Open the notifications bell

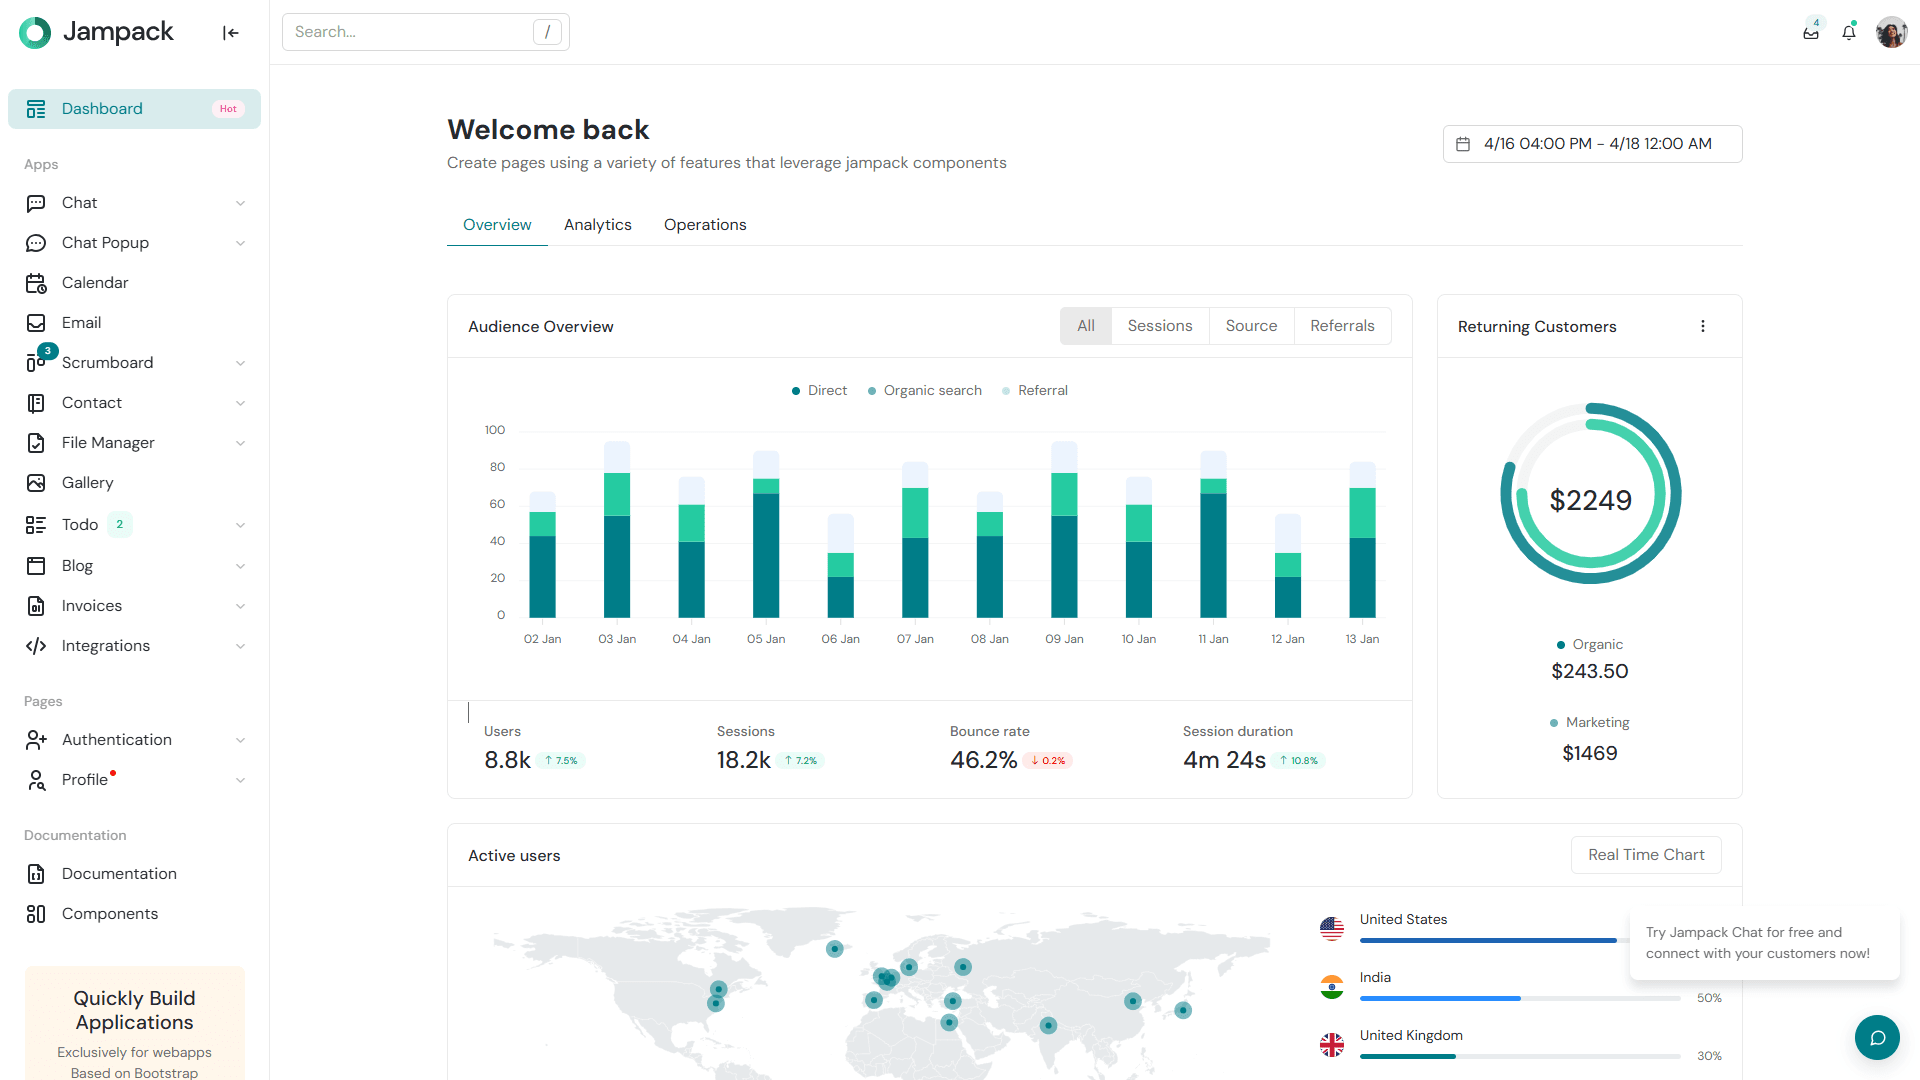tap(1849, 32)
